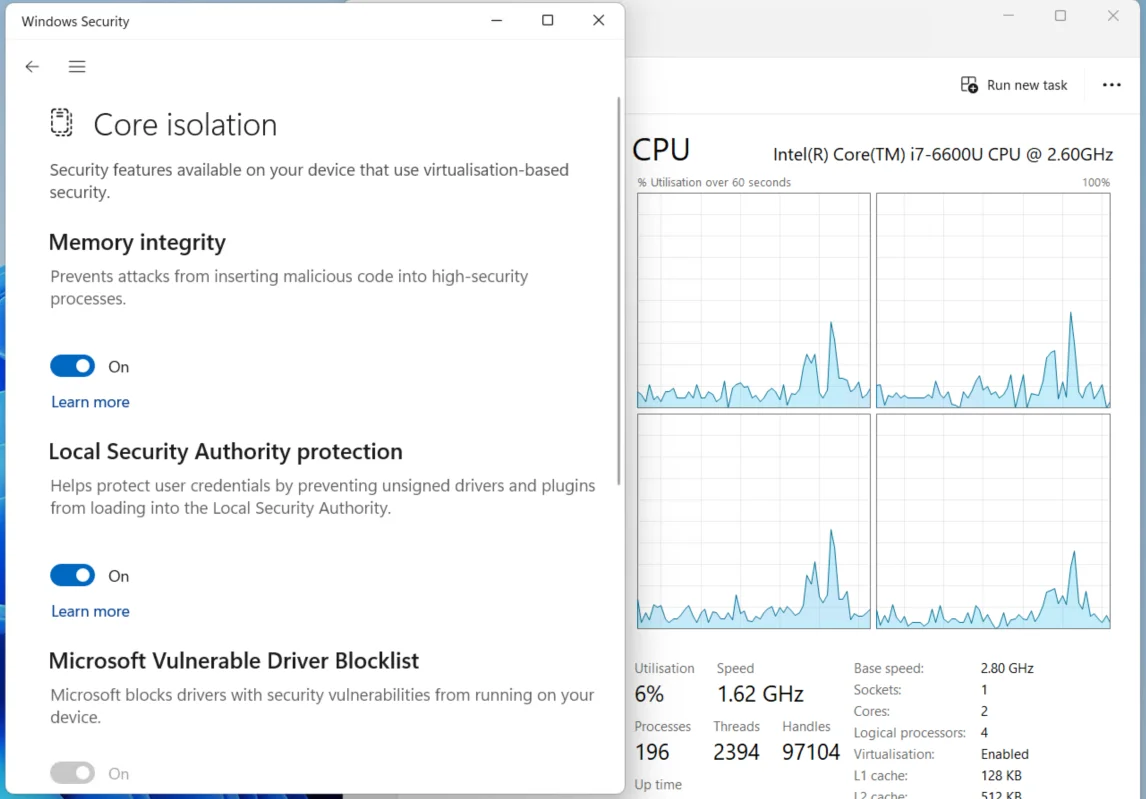The image size is (1146, 799).
Task: Click the Virtualisation Enabled value
Action: (x=1005, y=754)
